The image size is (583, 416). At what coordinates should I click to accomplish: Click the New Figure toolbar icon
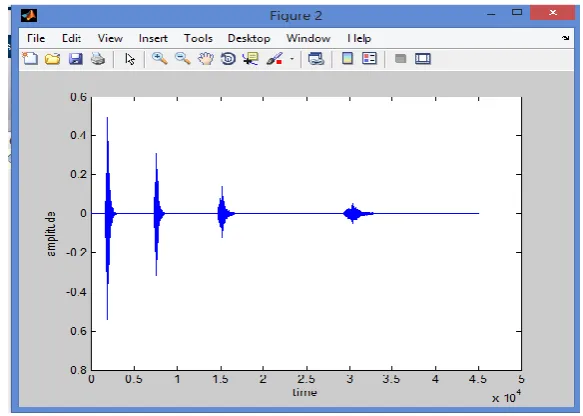coord(30,59)
